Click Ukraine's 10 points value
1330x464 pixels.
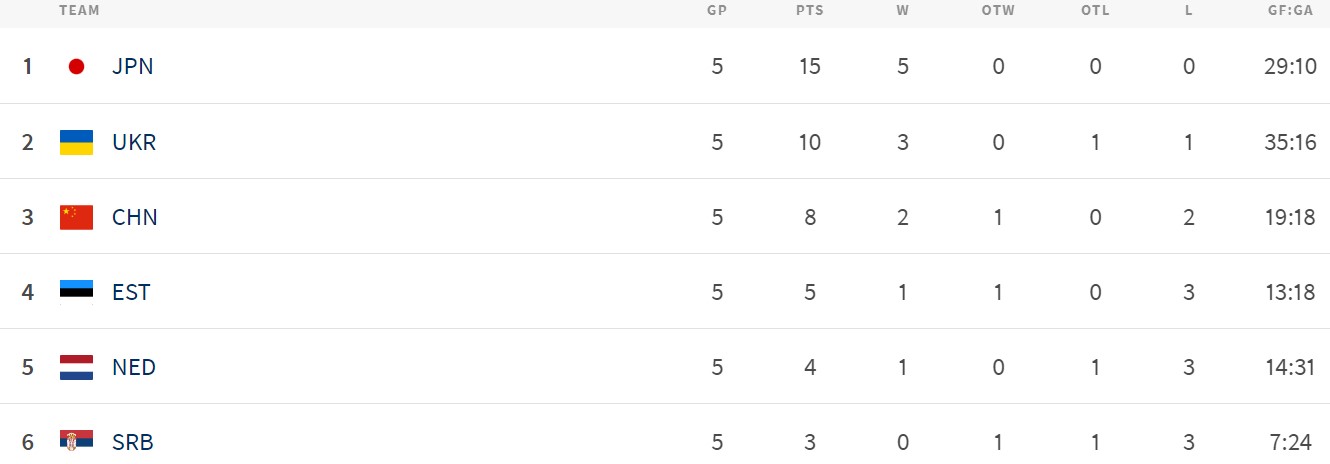coord(810,142)
